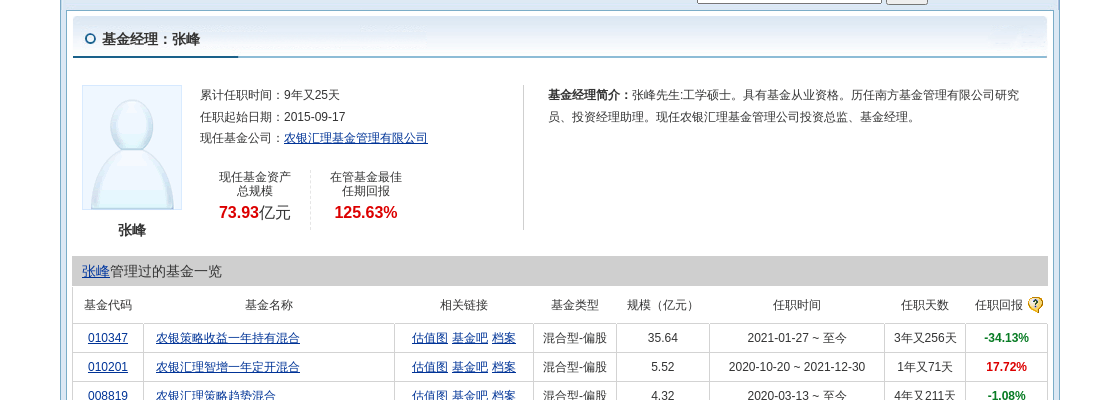Click the 规模（亿元） column header
1120x400 pixels.
(x=663, y=305)
